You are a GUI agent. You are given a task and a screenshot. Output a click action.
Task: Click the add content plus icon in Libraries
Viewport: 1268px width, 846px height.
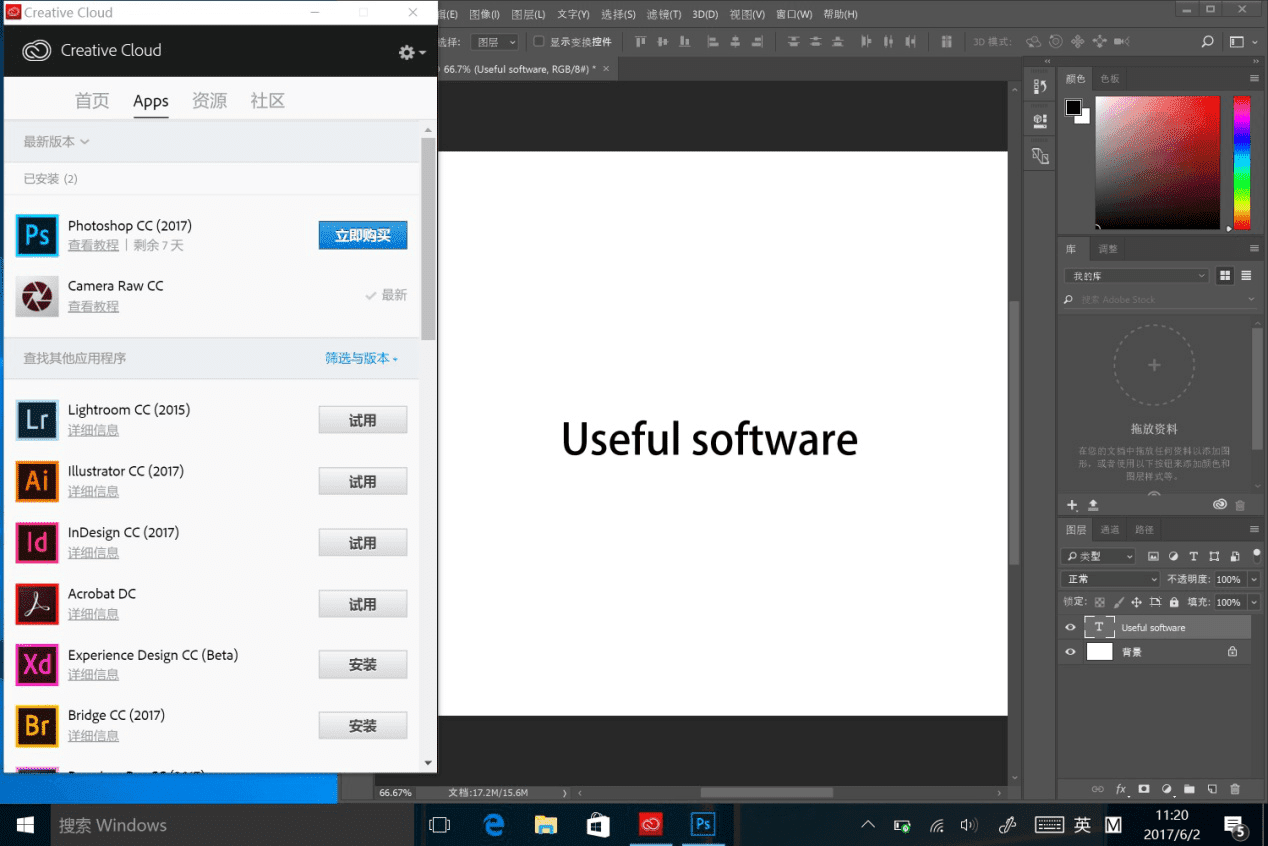1072,505
